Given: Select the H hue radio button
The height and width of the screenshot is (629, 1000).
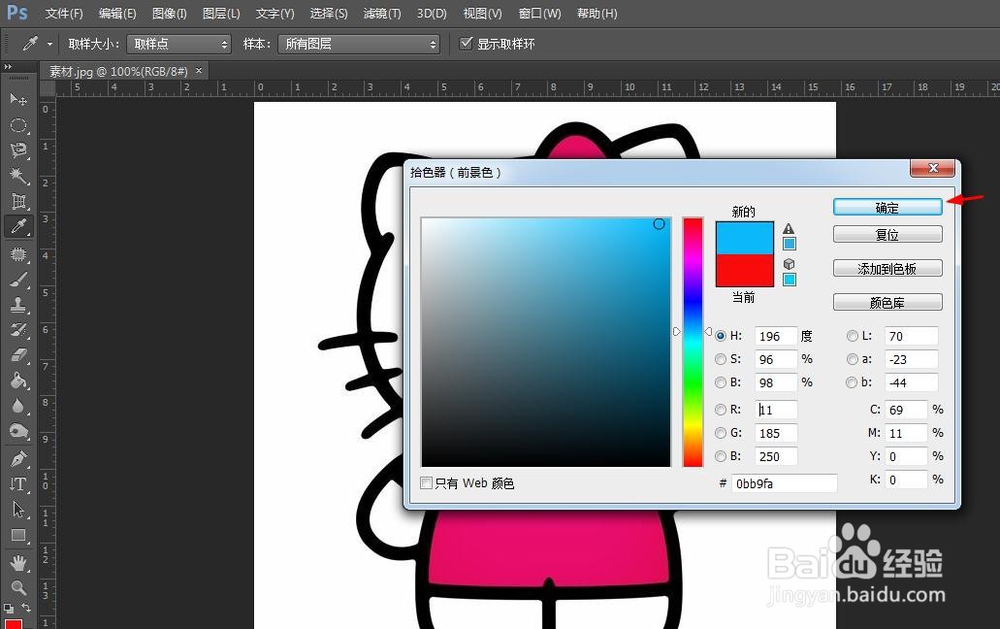Looking at the screenshot, I should point(721,336).
